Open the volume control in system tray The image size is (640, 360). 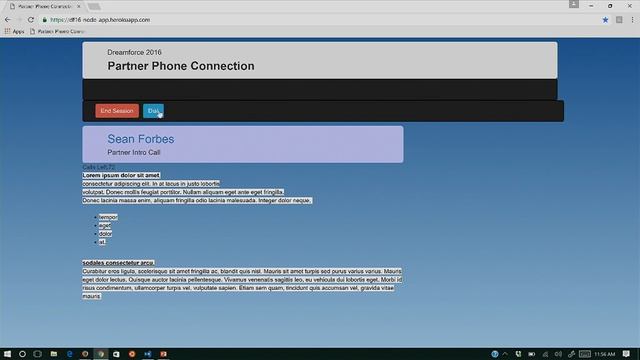(558, 354)
